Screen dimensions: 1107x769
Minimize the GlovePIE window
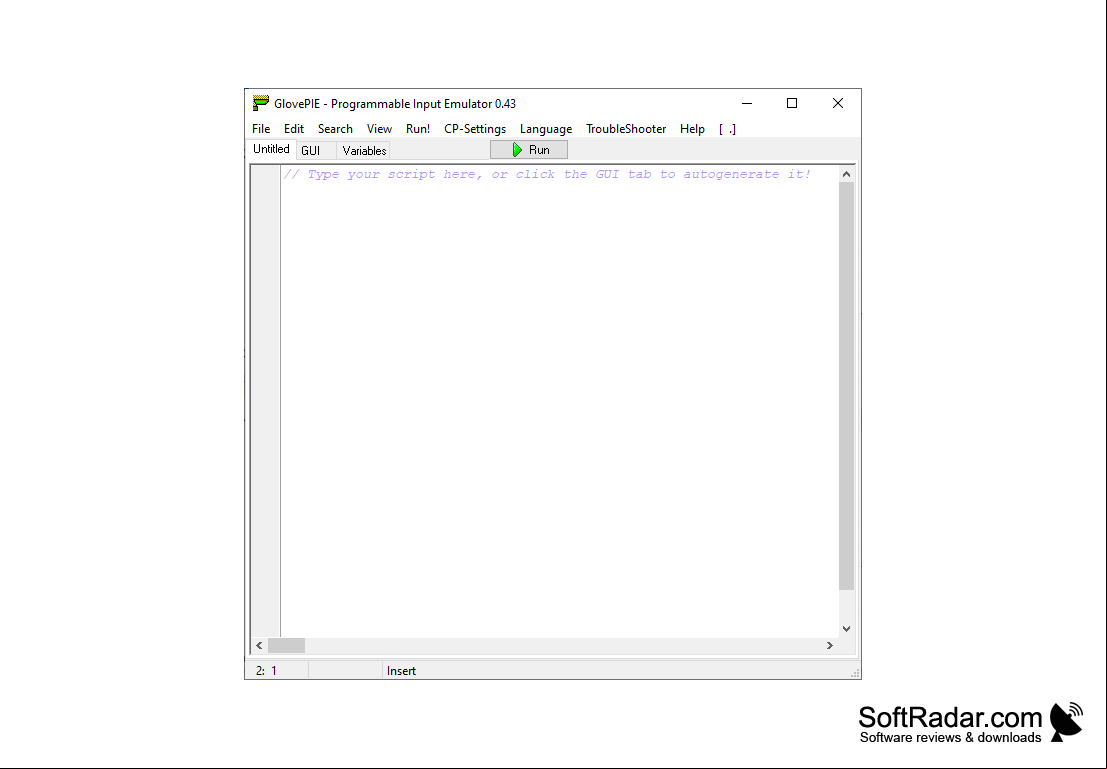pos(747,103)
